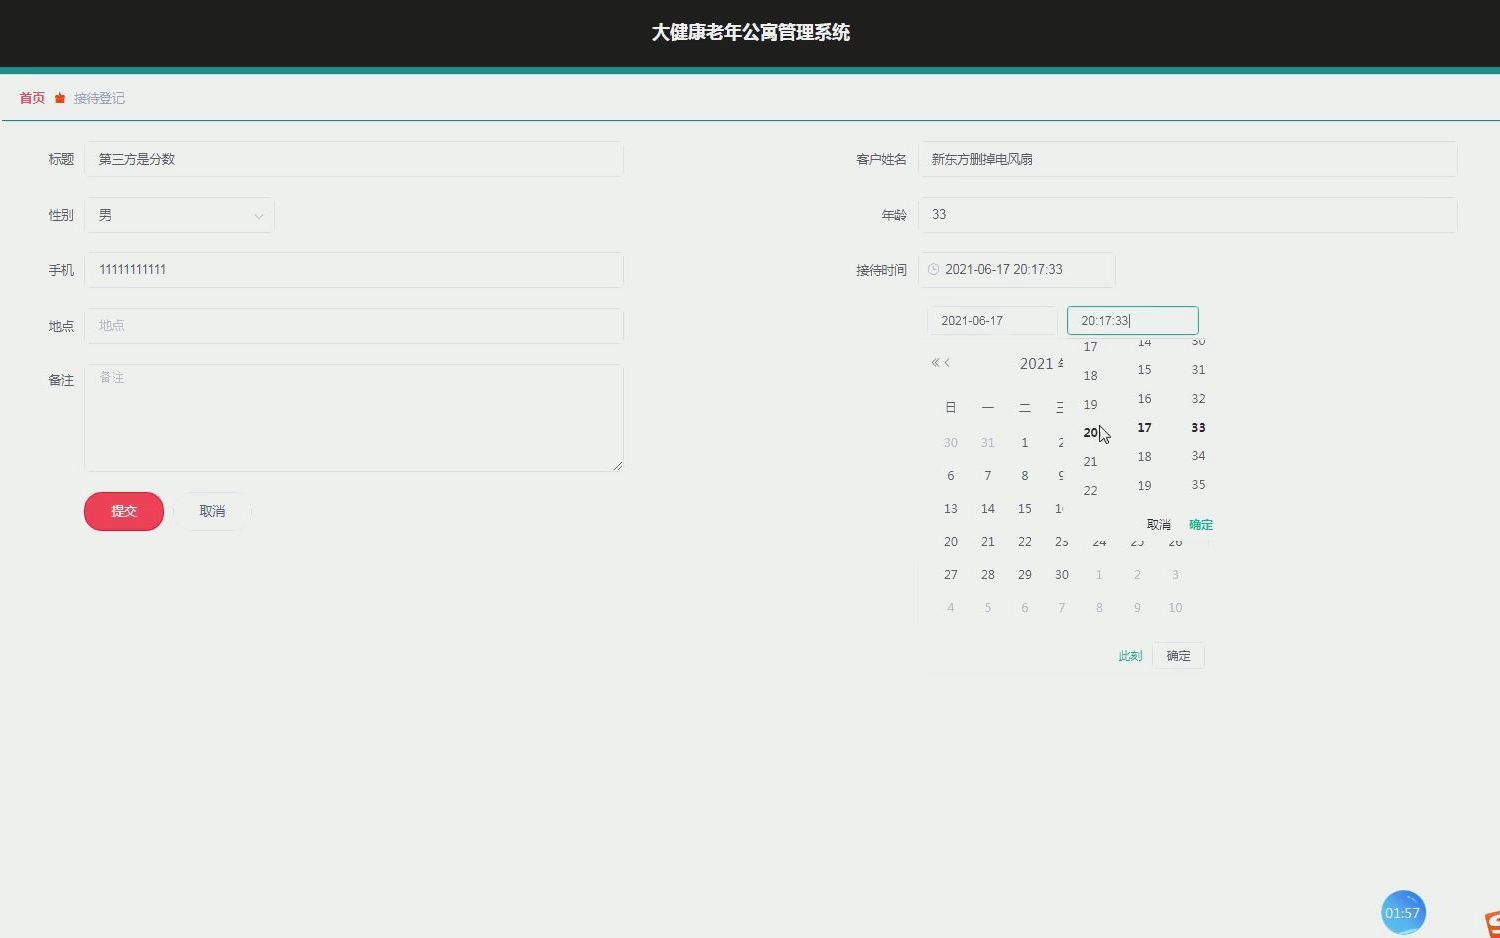Select hour 21 in time spinner
This screenshot has width=1500, height=938.
tap(1090, 462)
